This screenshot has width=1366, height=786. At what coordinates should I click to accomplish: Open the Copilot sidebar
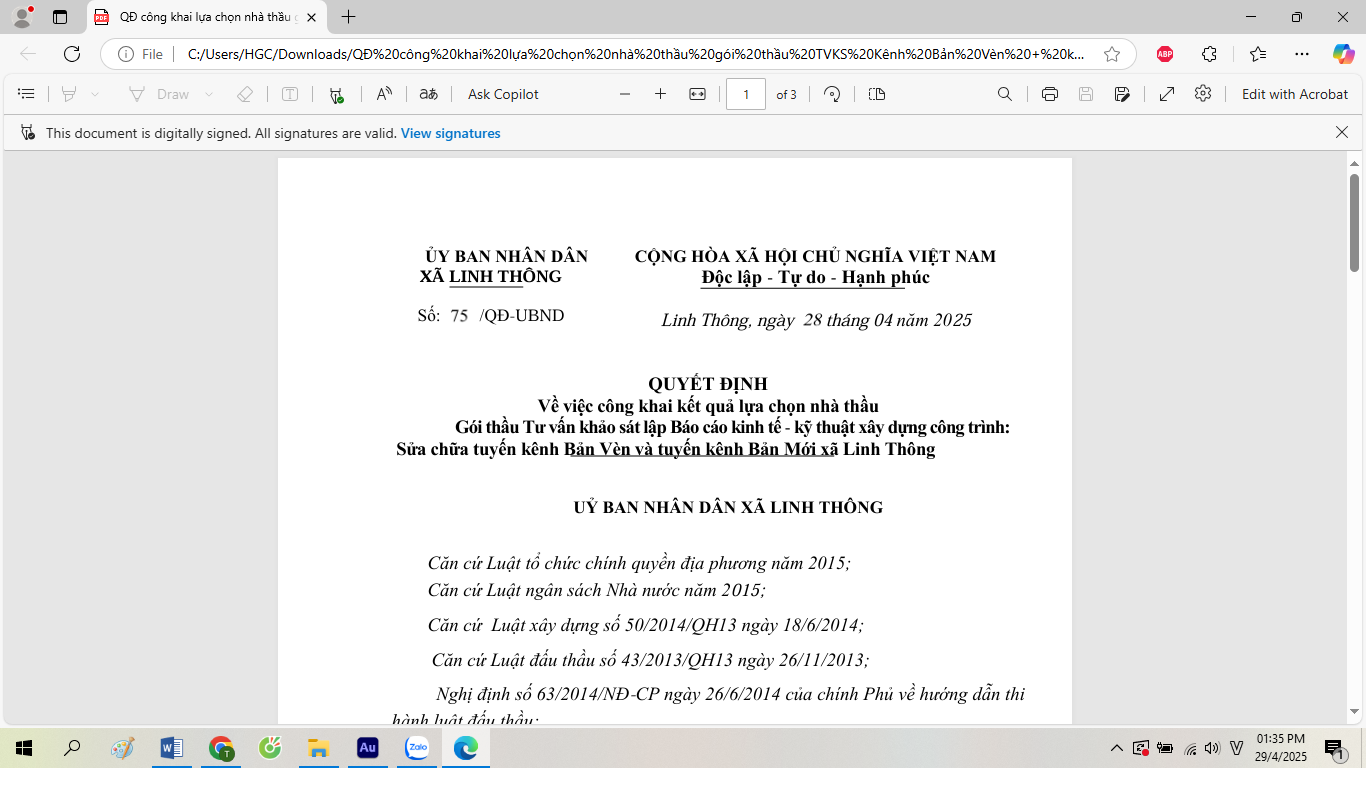pos(1344,54)
